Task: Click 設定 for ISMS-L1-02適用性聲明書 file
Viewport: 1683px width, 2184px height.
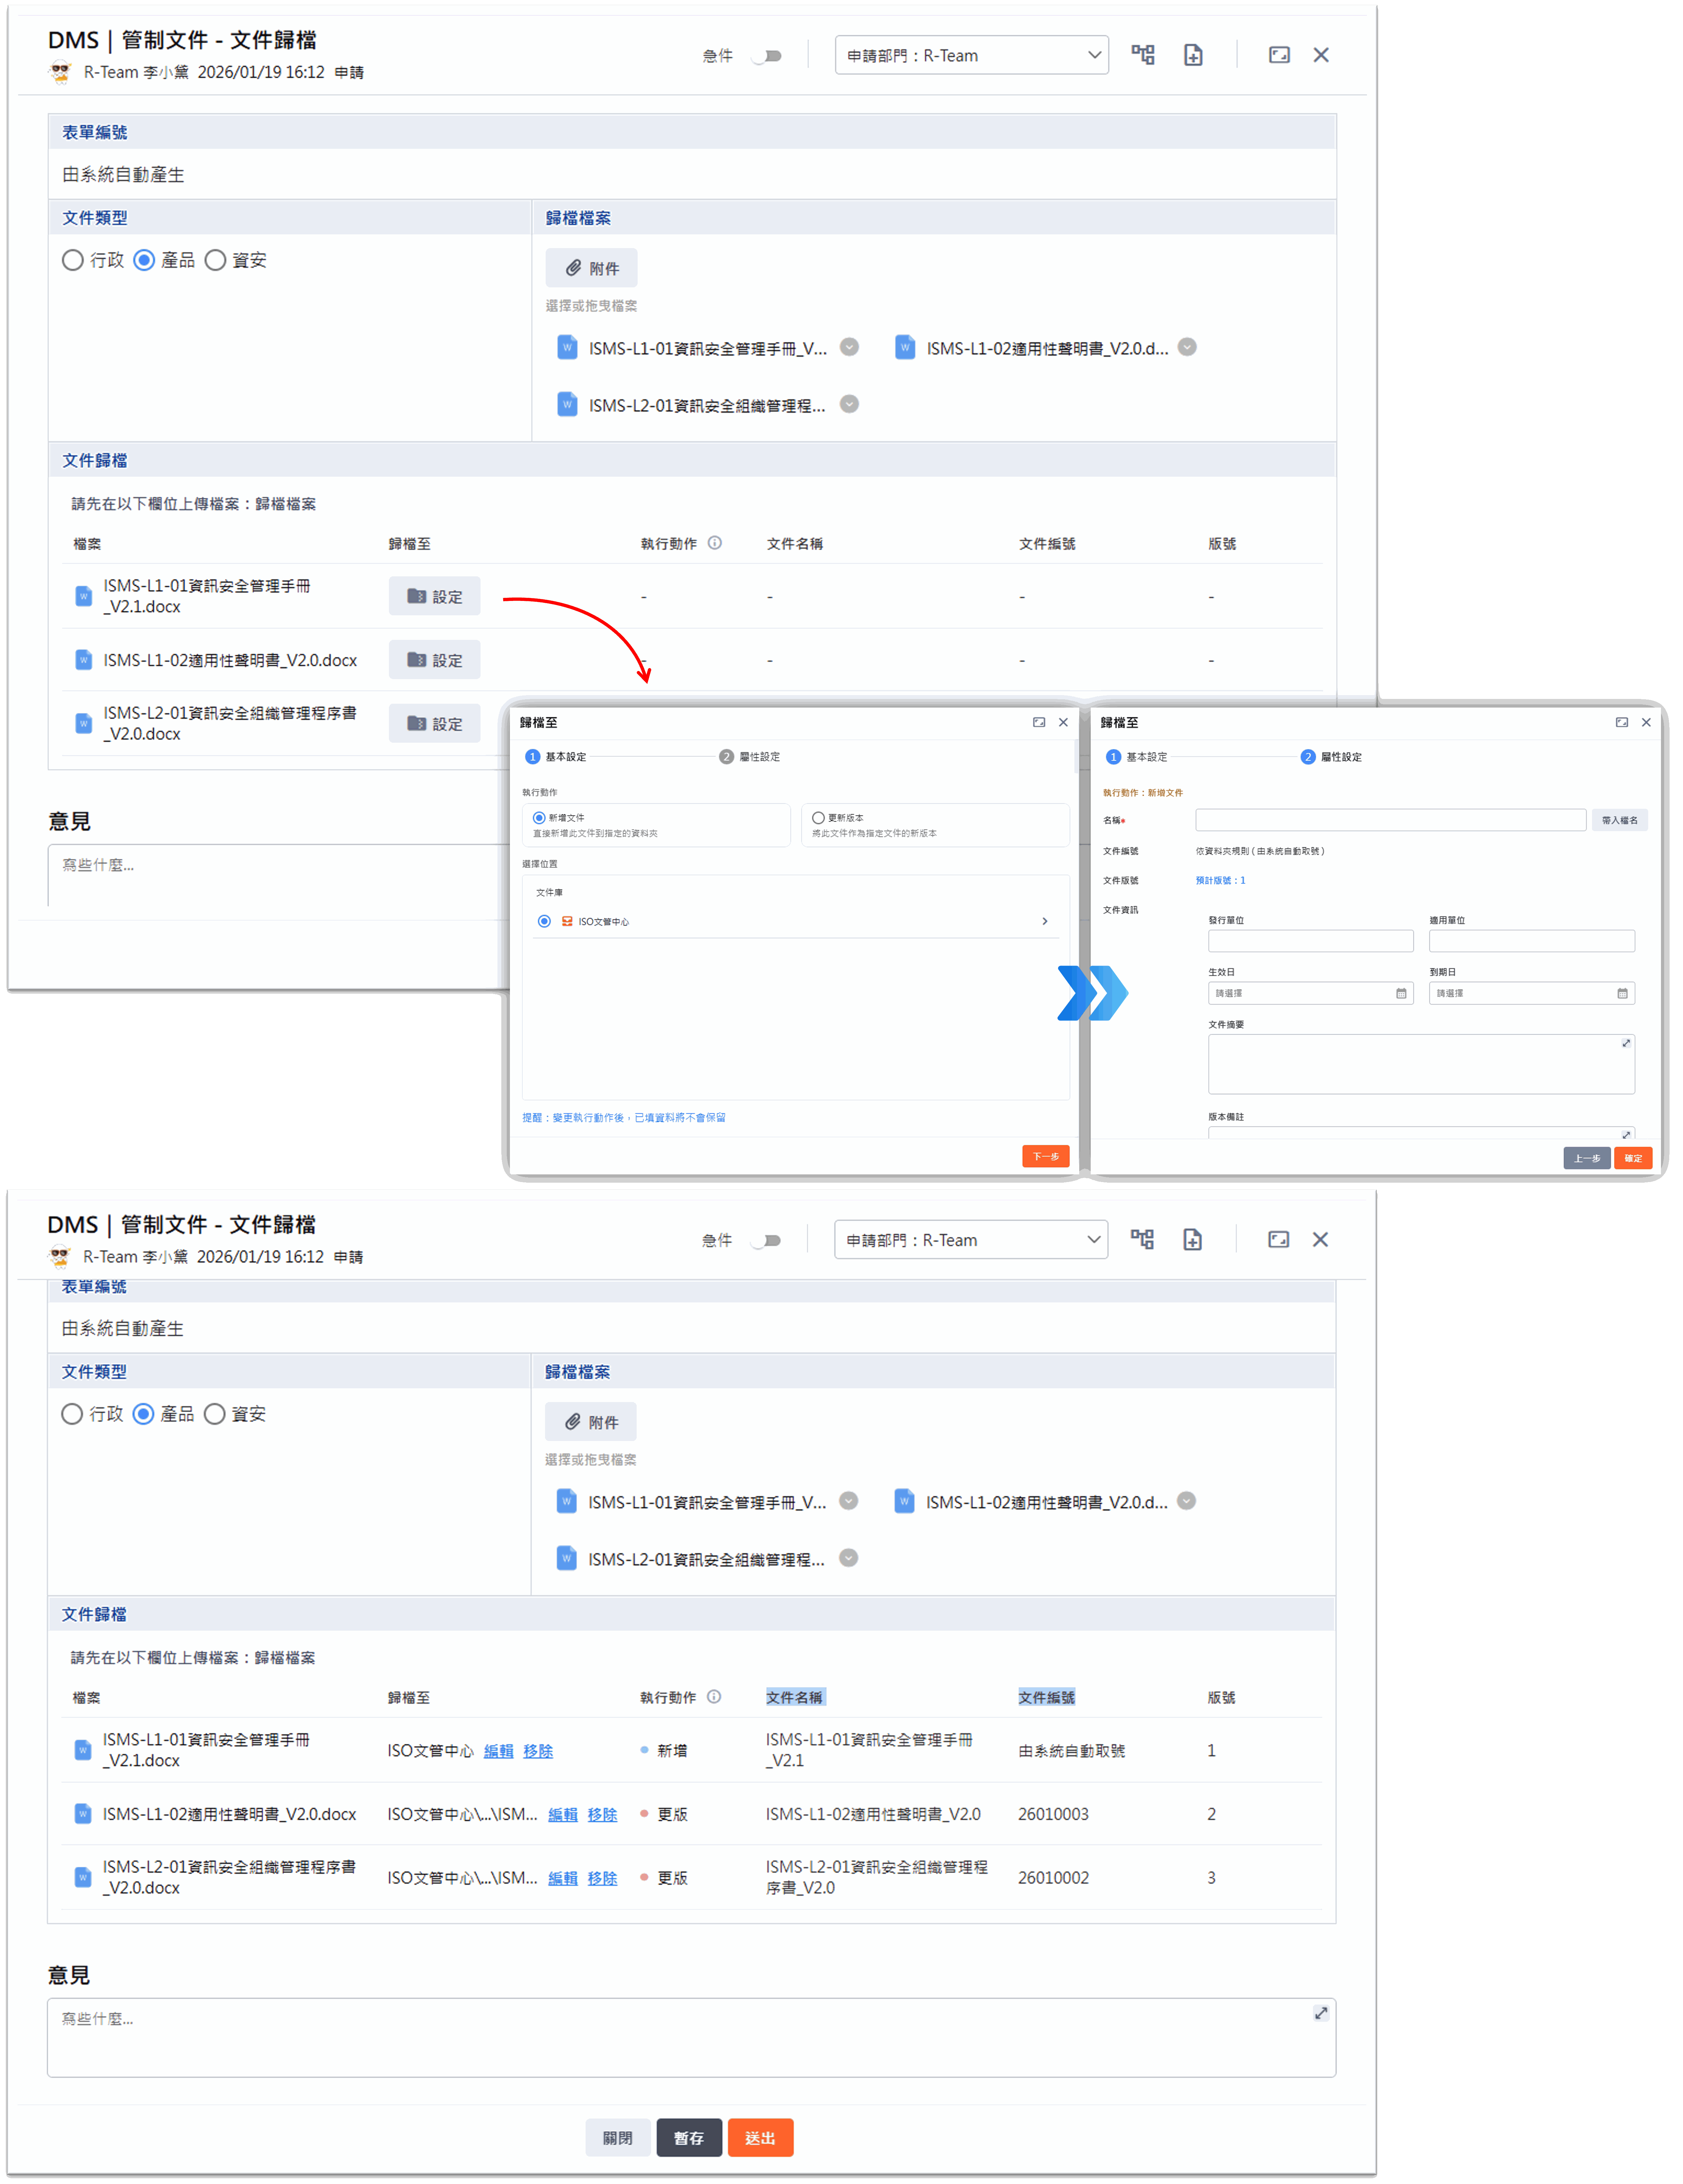Action: (x=434, y=660)
